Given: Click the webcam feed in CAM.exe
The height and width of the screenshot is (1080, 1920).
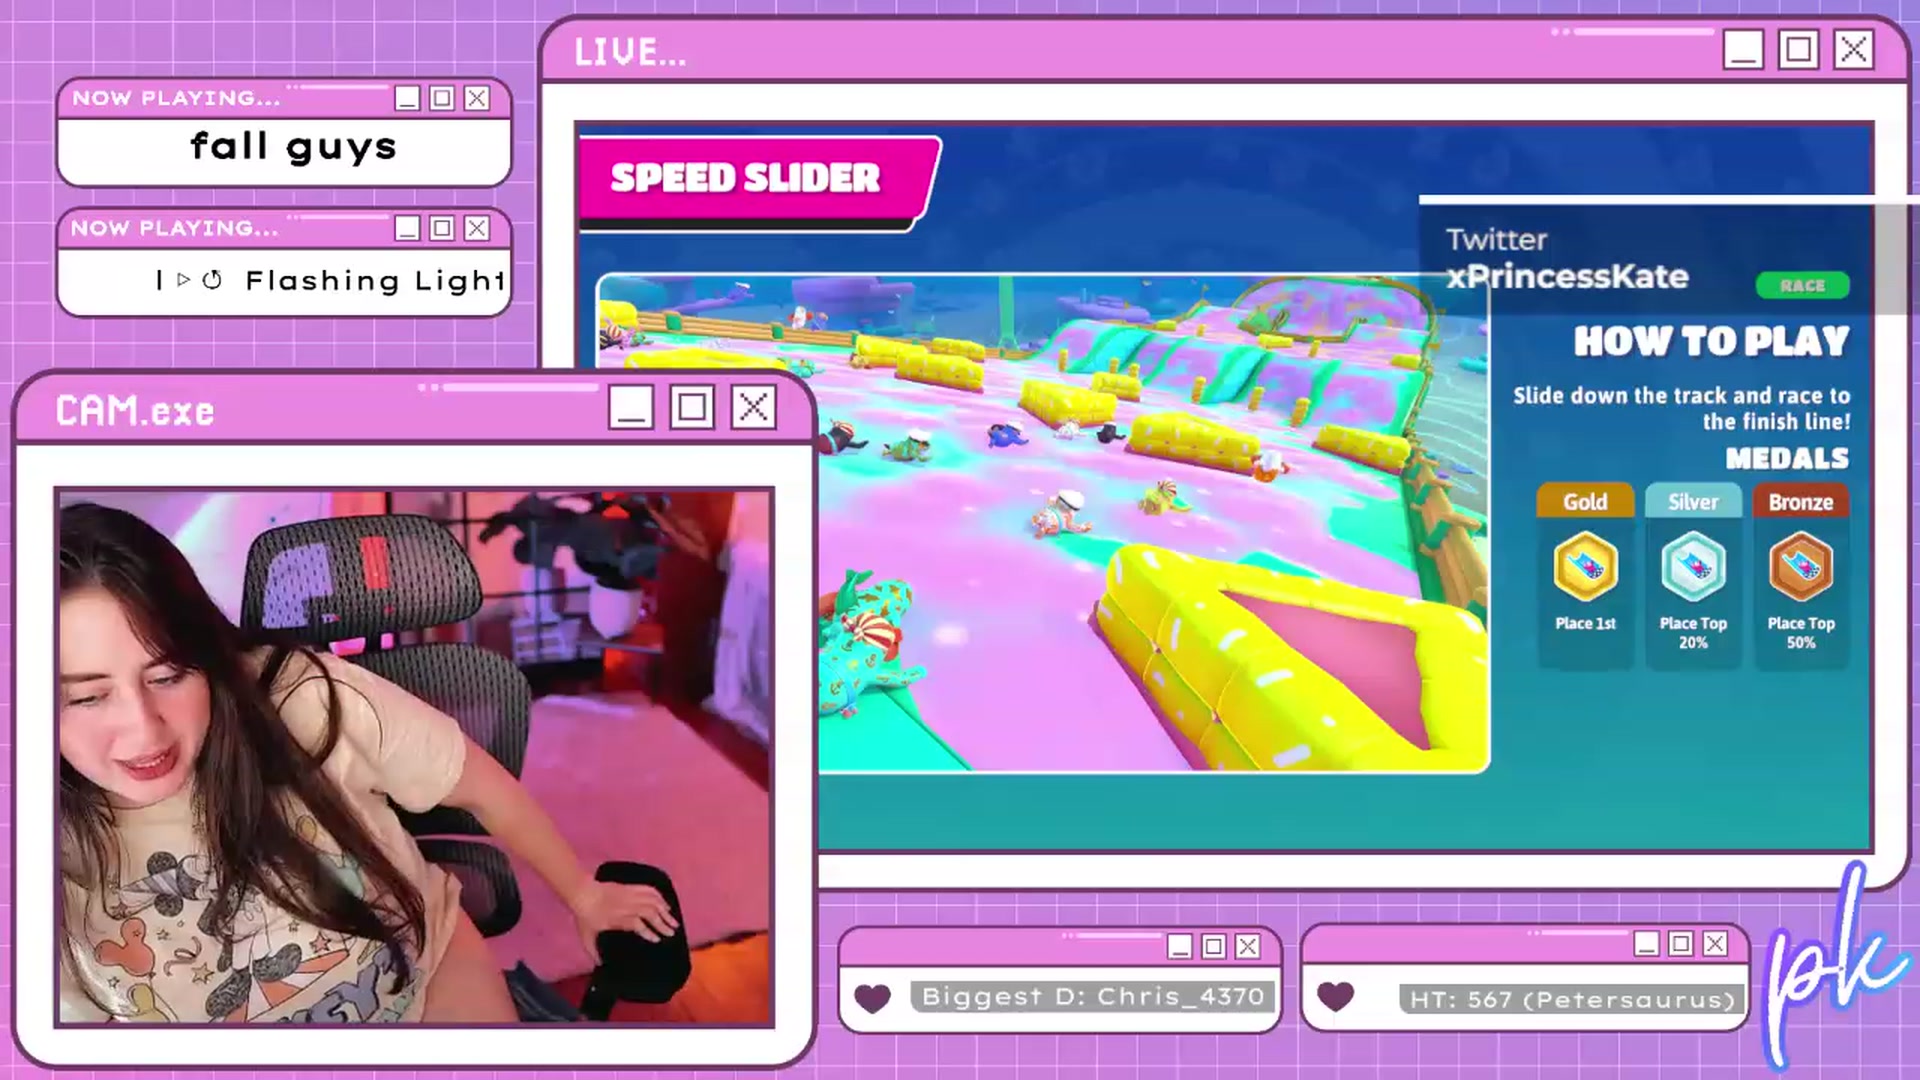Looking at the screenshot, I should click(x=414, y=757).
